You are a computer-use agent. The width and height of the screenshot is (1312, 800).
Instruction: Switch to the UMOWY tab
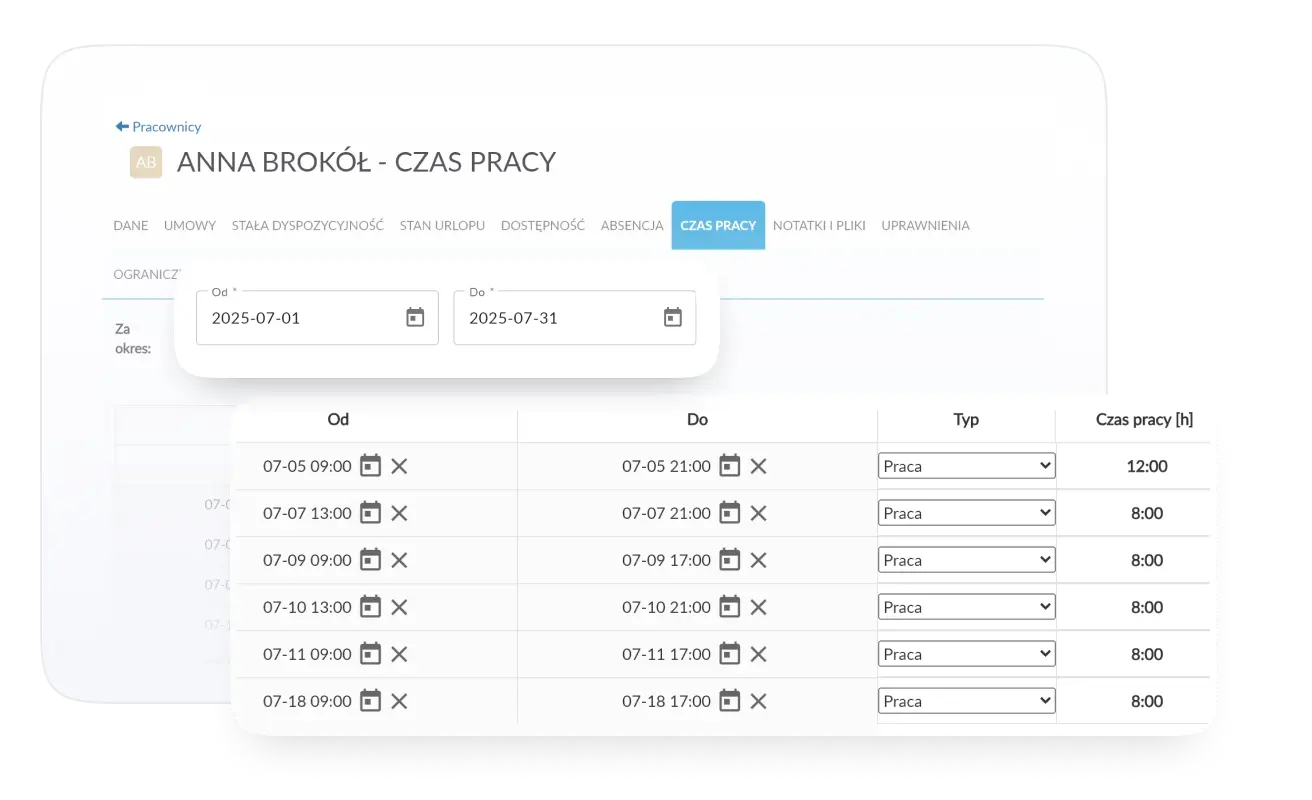[189, 225]
